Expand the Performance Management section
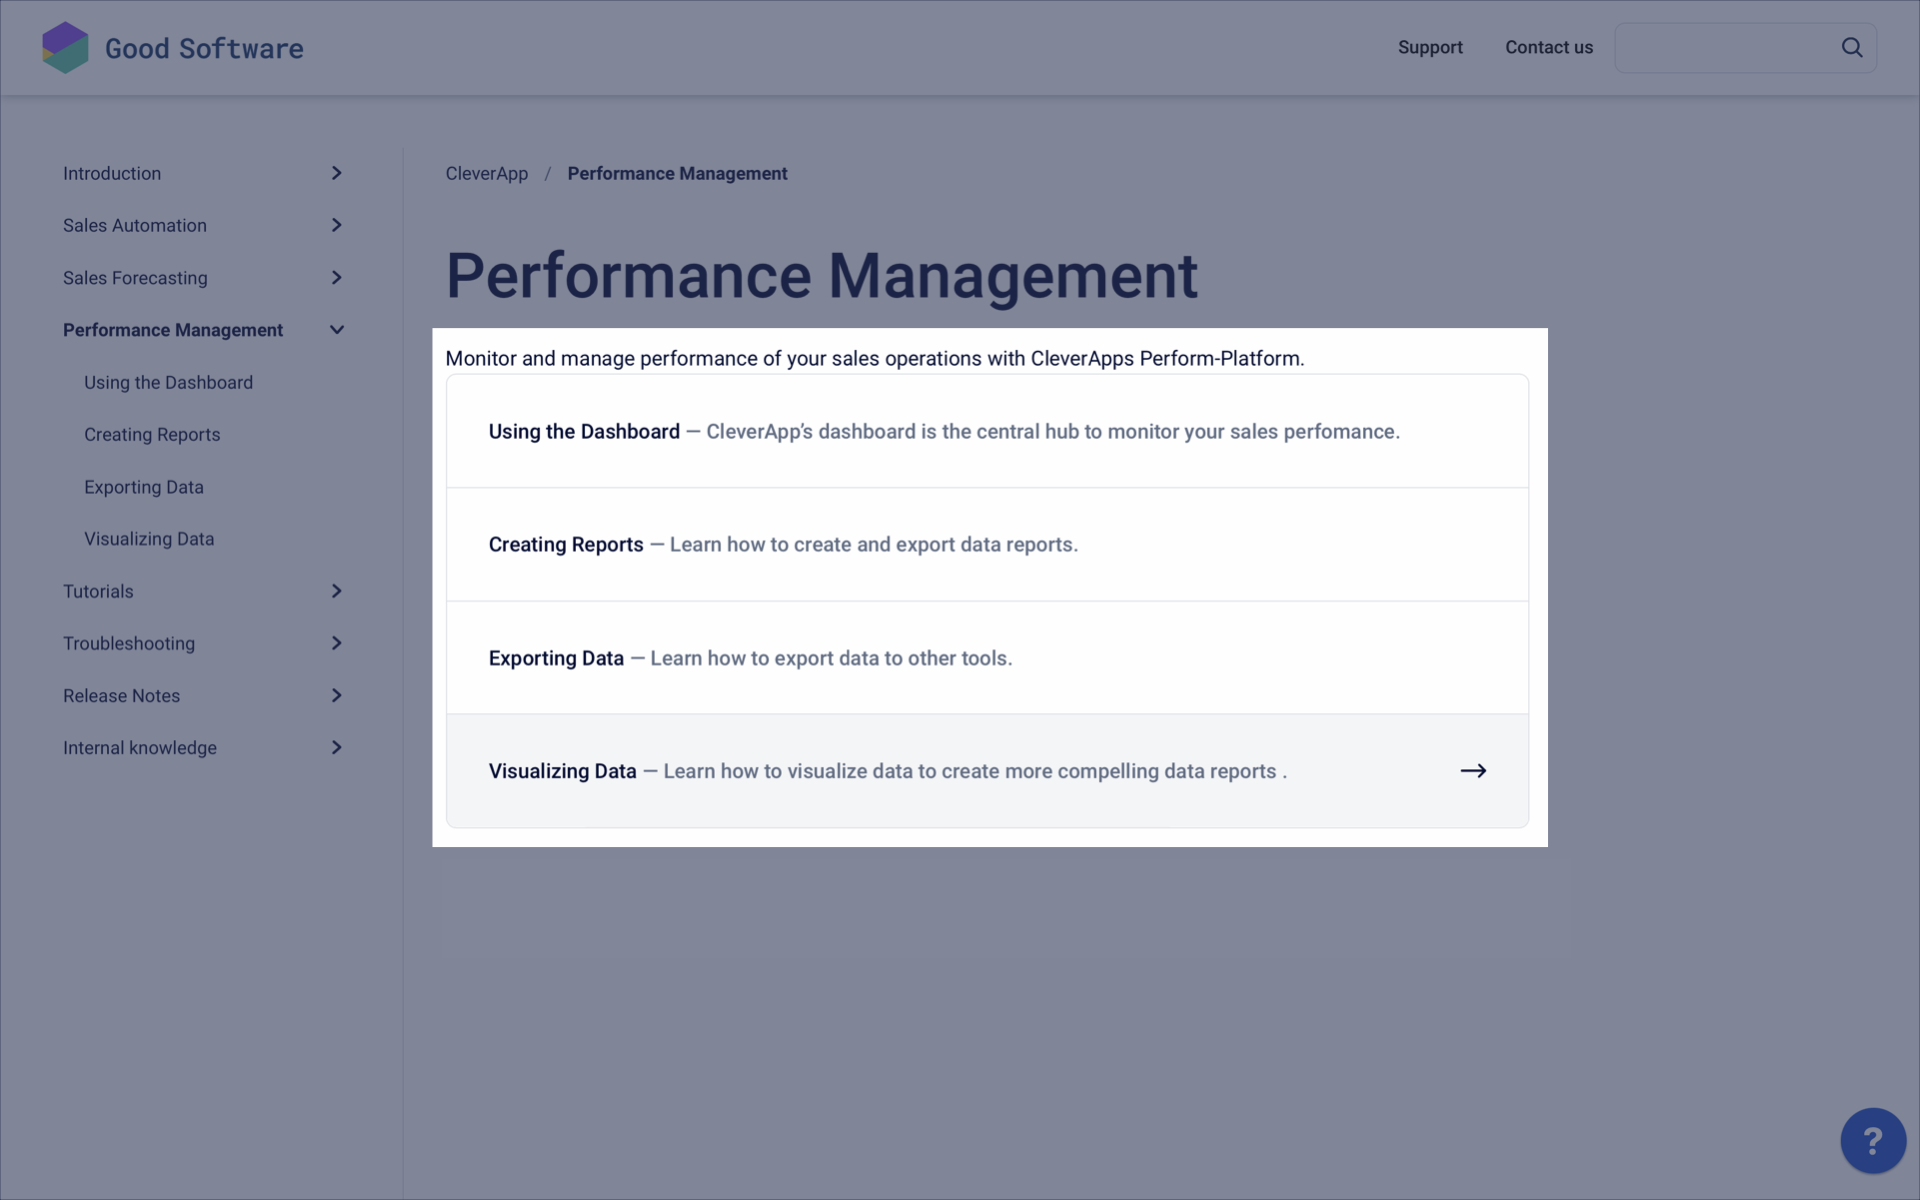The height and width of the screenshot is (1200, 1920). pos(336,330)
